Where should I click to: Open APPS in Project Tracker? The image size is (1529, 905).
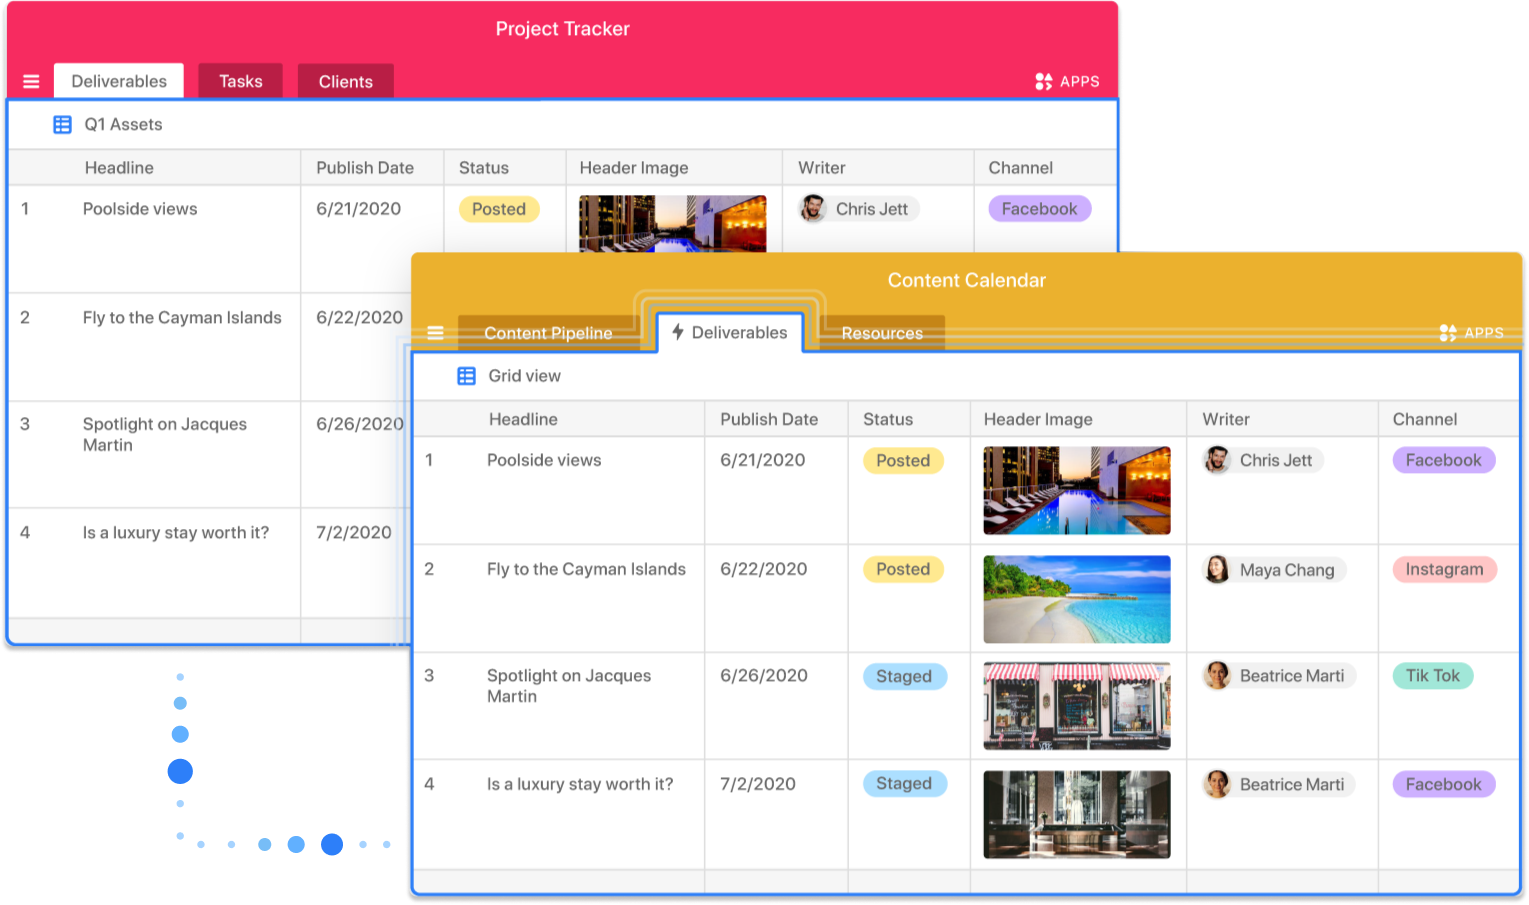coord(1067,82)
